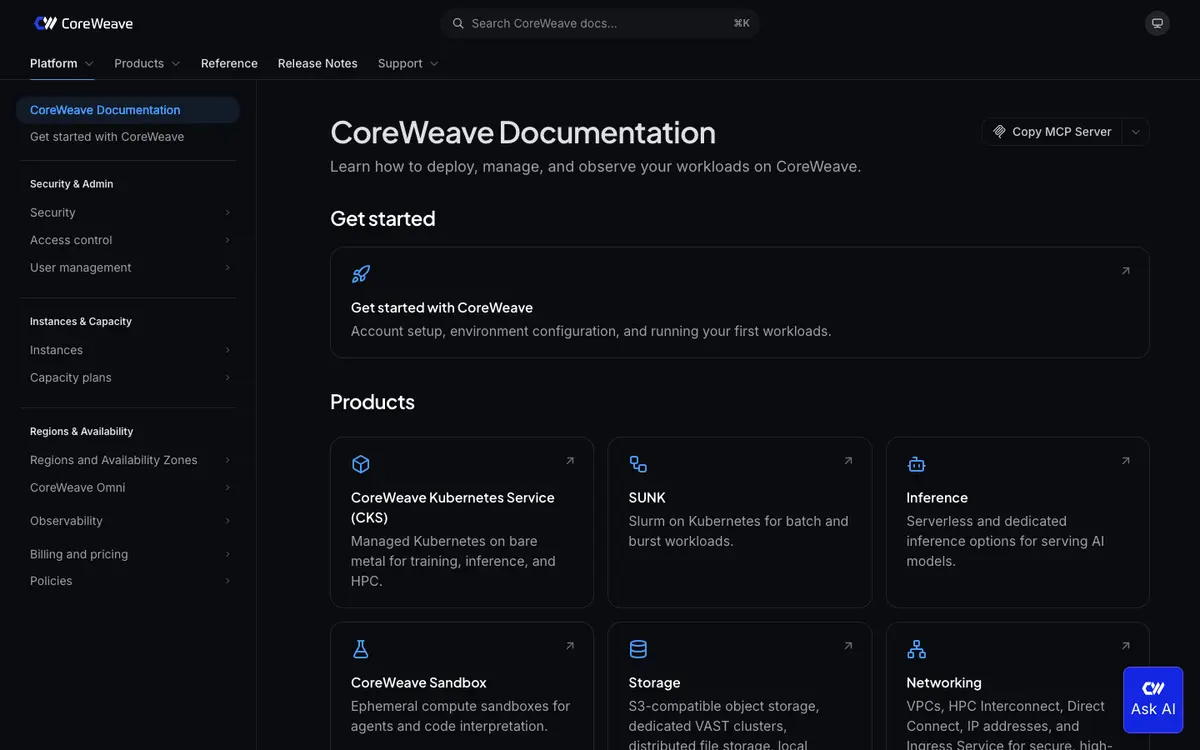
Task: Go to the Reference tab
Action: [x=229, y=63]
